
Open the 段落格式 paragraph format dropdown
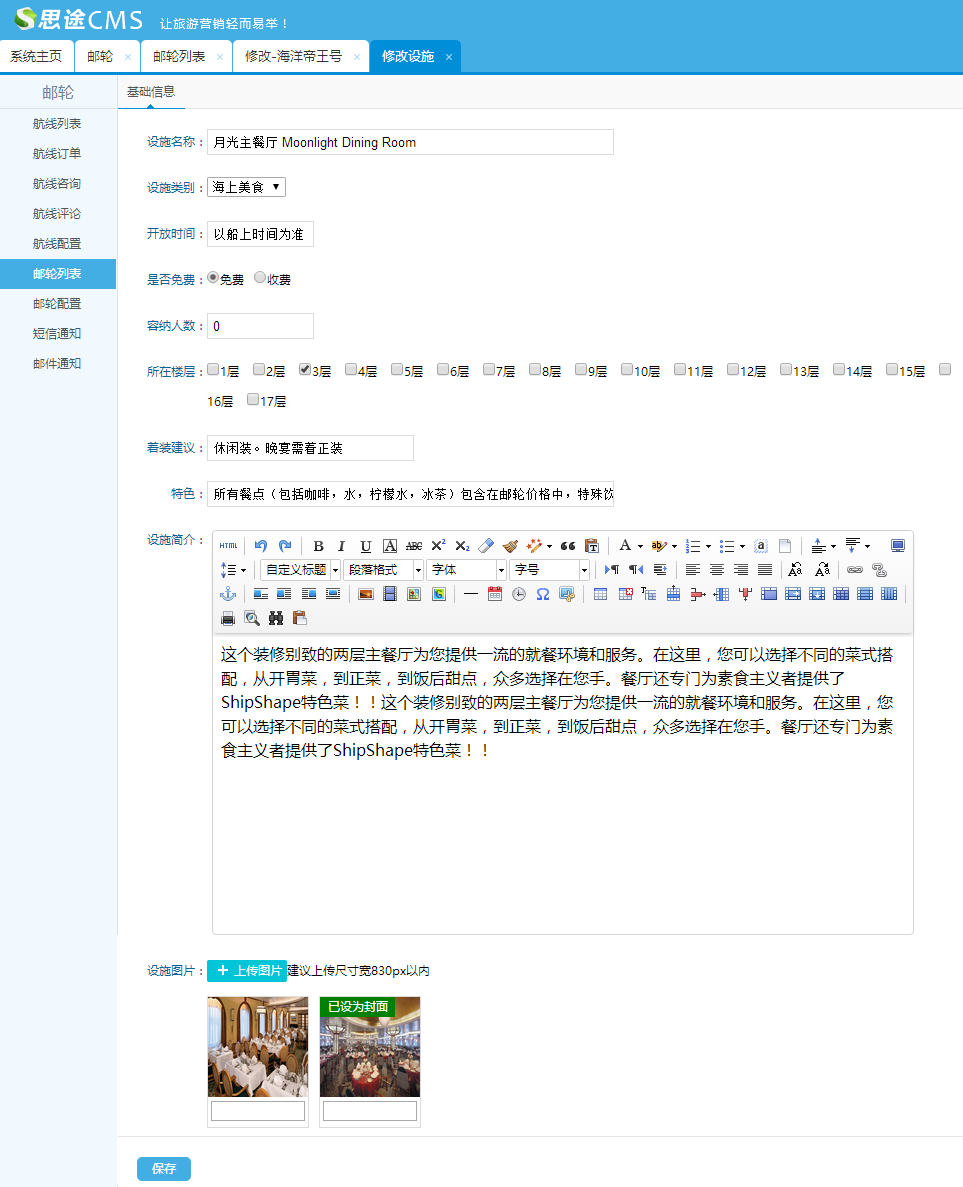tap(384, 570)
